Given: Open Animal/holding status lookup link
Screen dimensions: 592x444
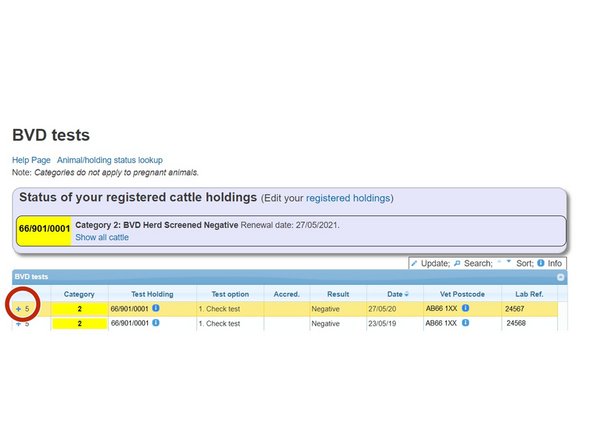Looking at the screenshot, I should (x=110, y=160).
